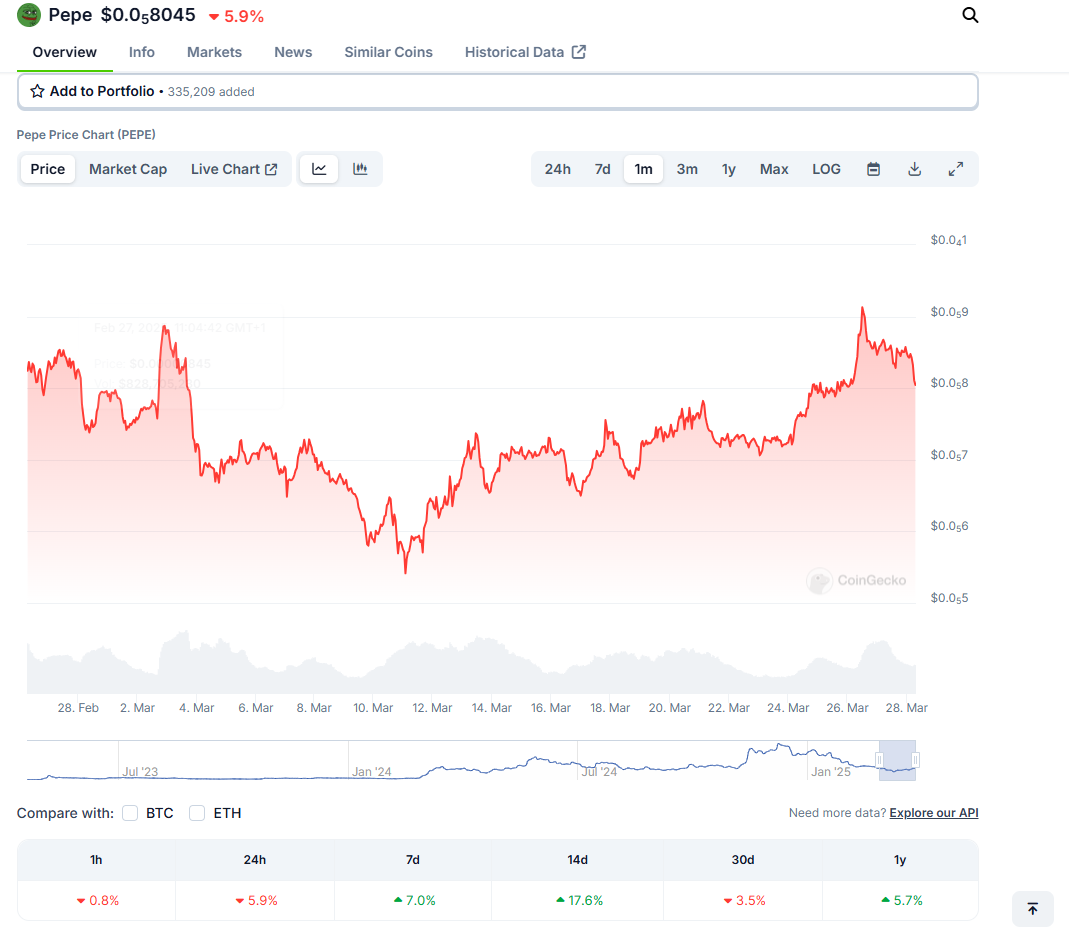Click the Pepe price in the header
This screenshot has width=1069, height=927.
pyautogui.click(x=148, y=15)
